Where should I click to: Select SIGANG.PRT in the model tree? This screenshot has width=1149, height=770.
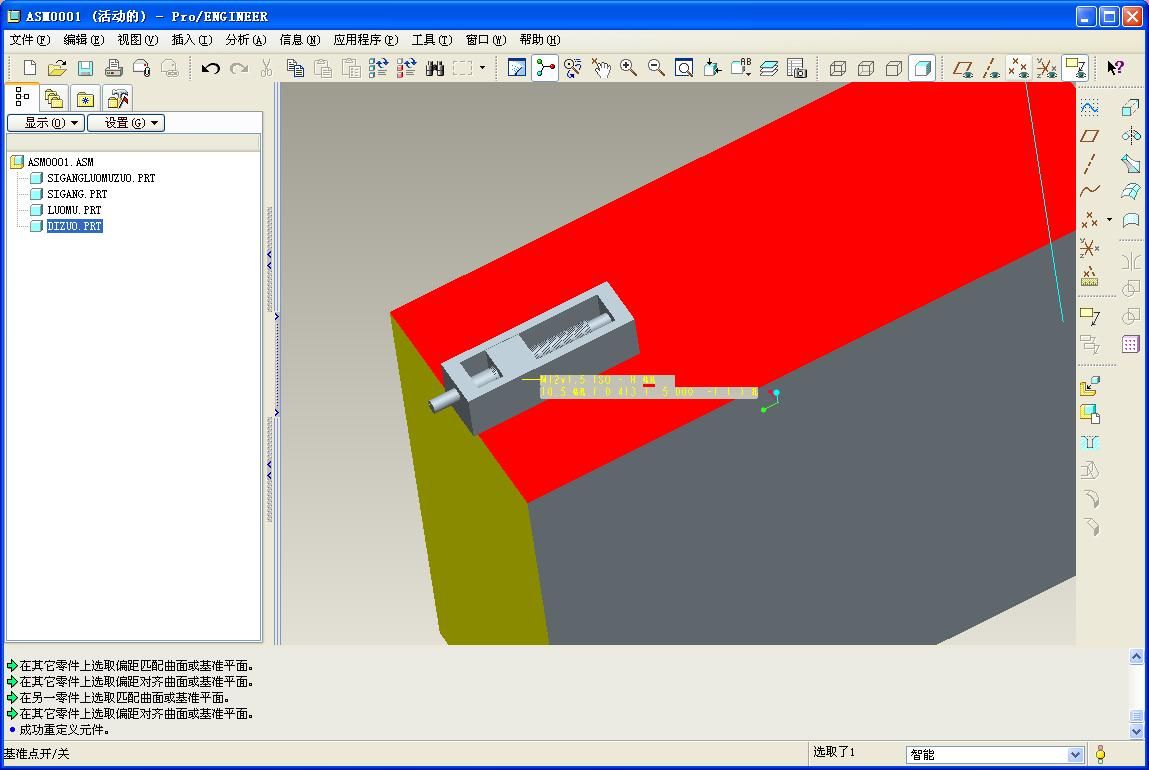[77, 194]
